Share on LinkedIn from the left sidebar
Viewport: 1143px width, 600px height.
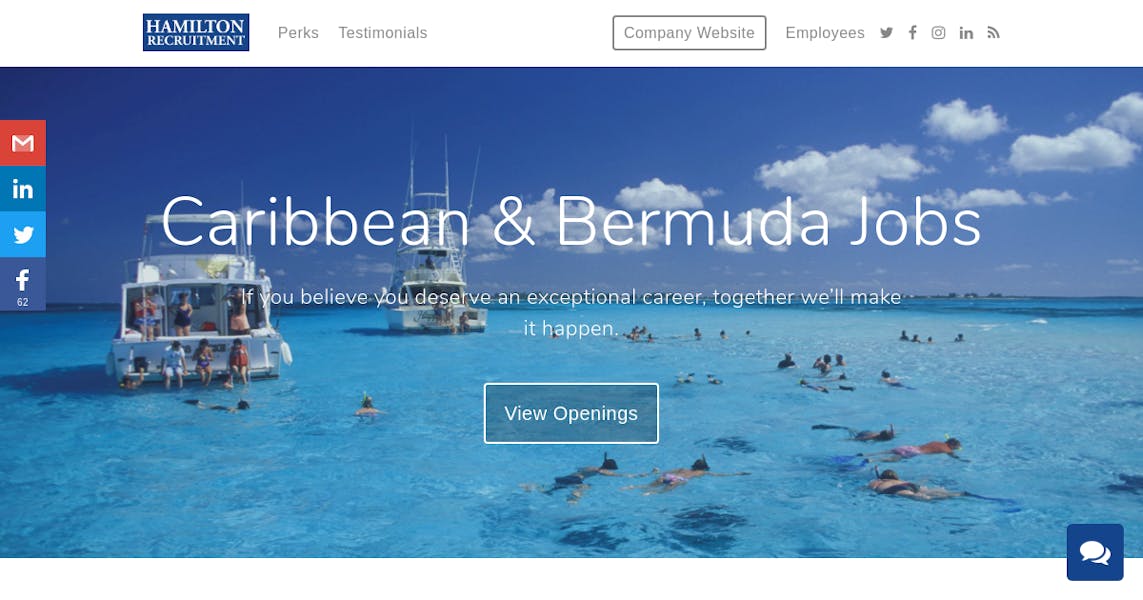[23, 189]
